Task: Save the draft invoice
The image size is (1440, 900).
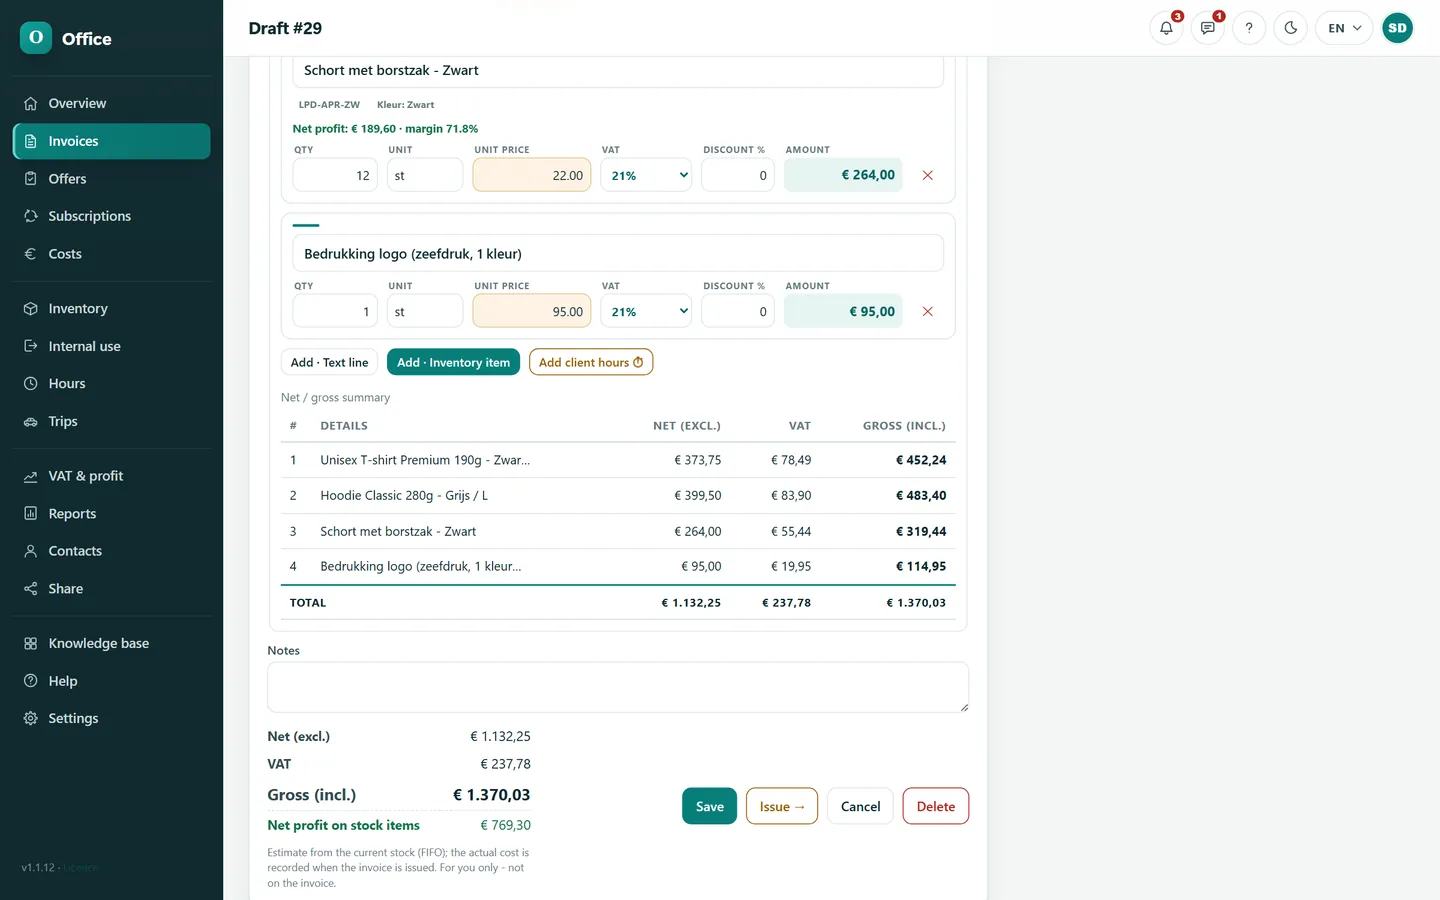Action: coord(709,806)
